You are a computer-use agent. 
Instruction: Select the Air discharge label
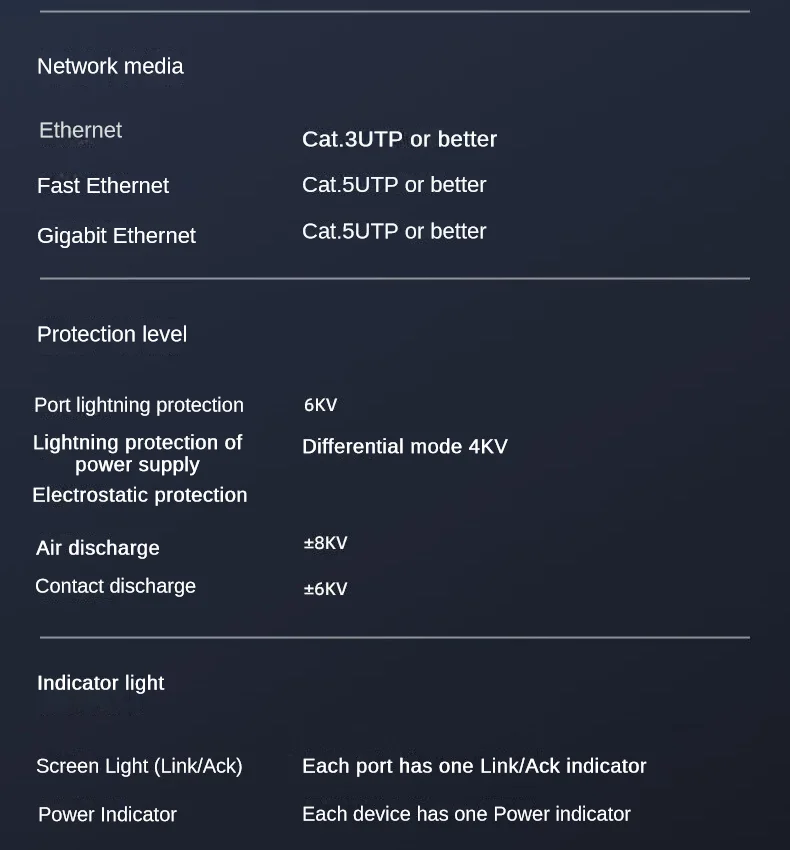(x=98, y=548)
